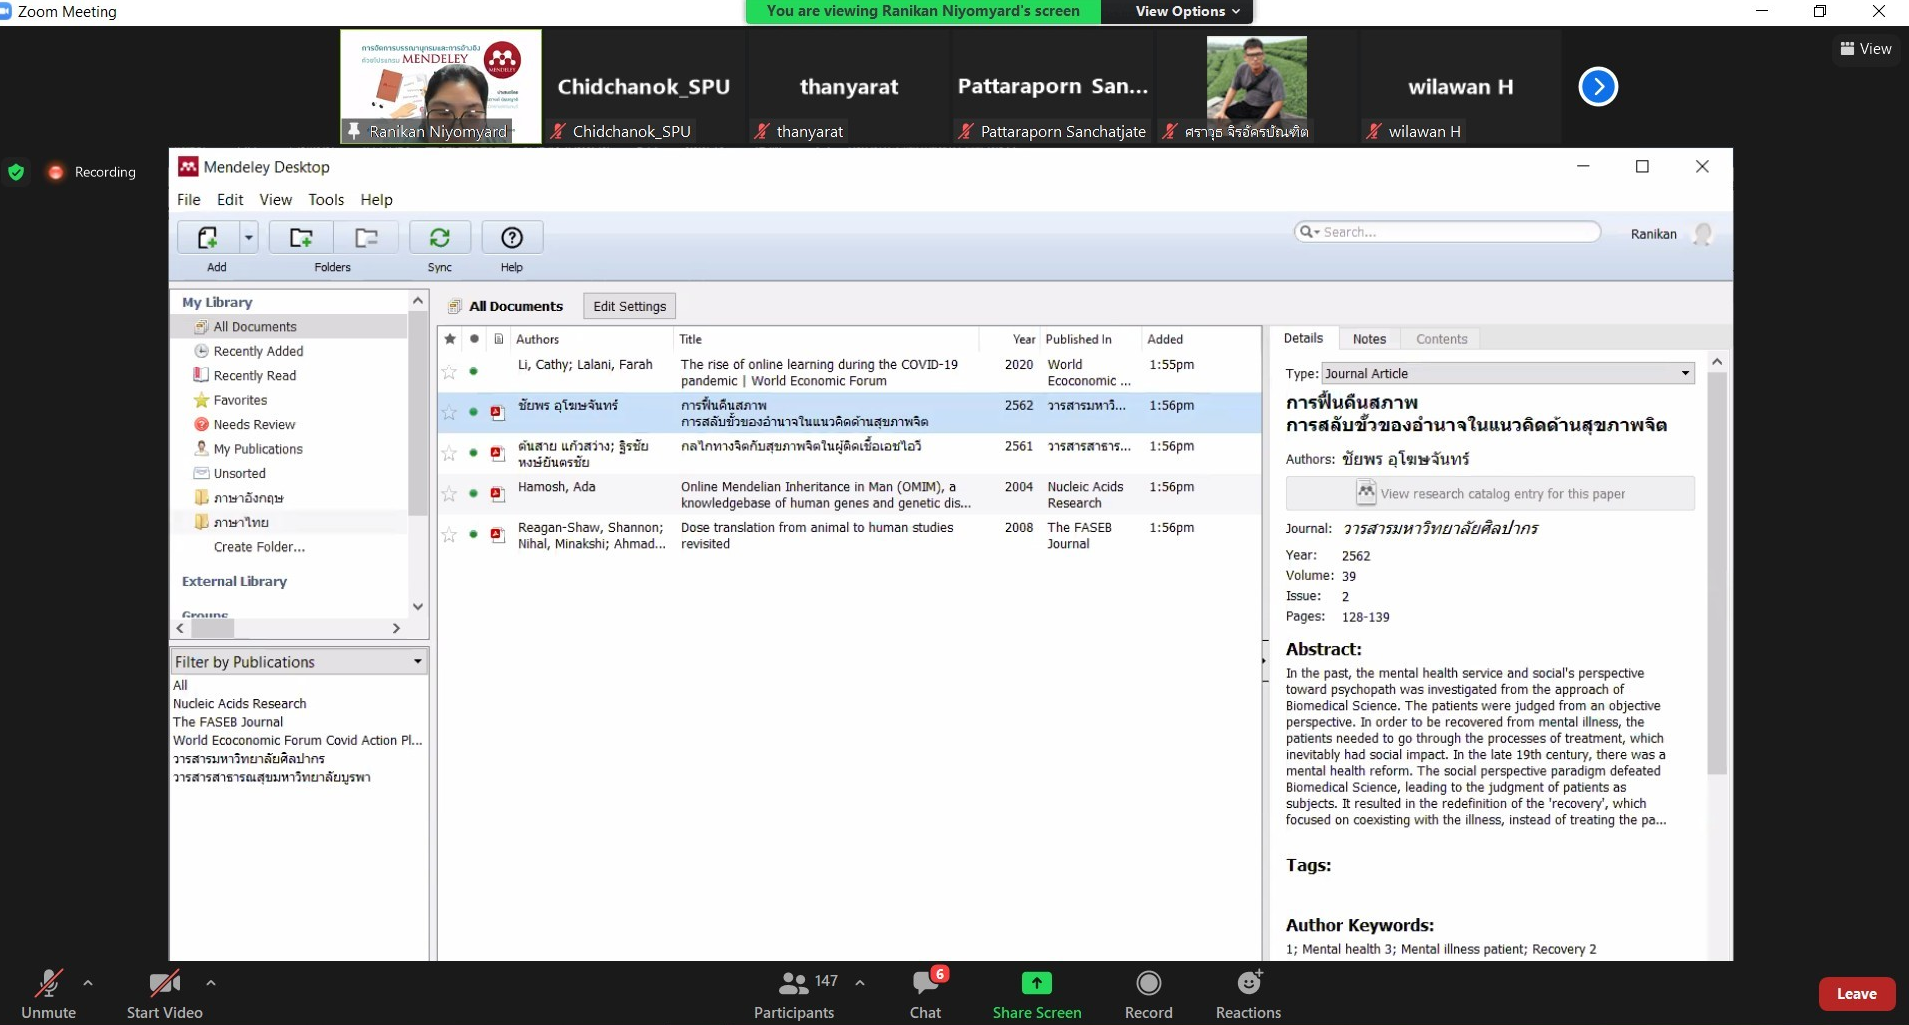
Task: Star the Hamosh, Ada document
Action: click(449, 494)
